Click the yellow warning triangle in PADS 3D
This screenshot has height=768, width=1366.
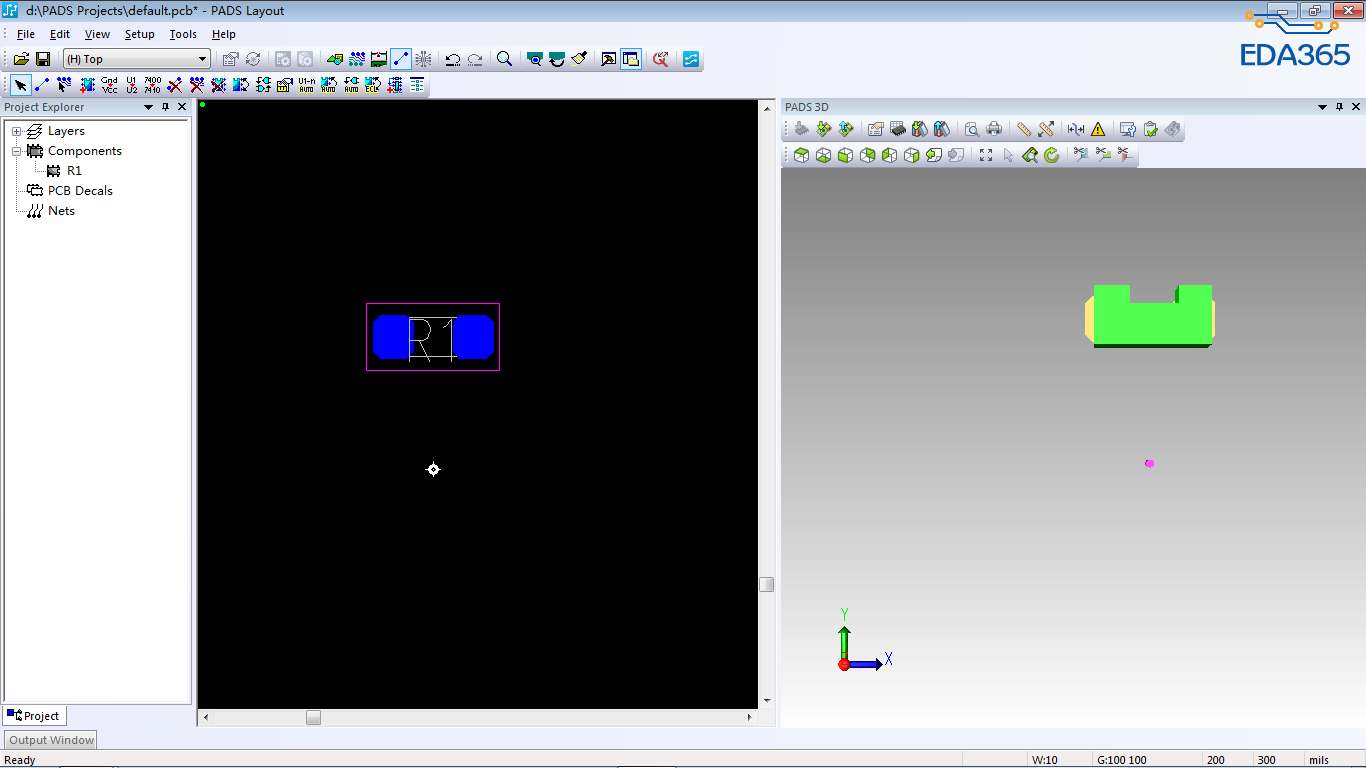(x=1098, y=129)
